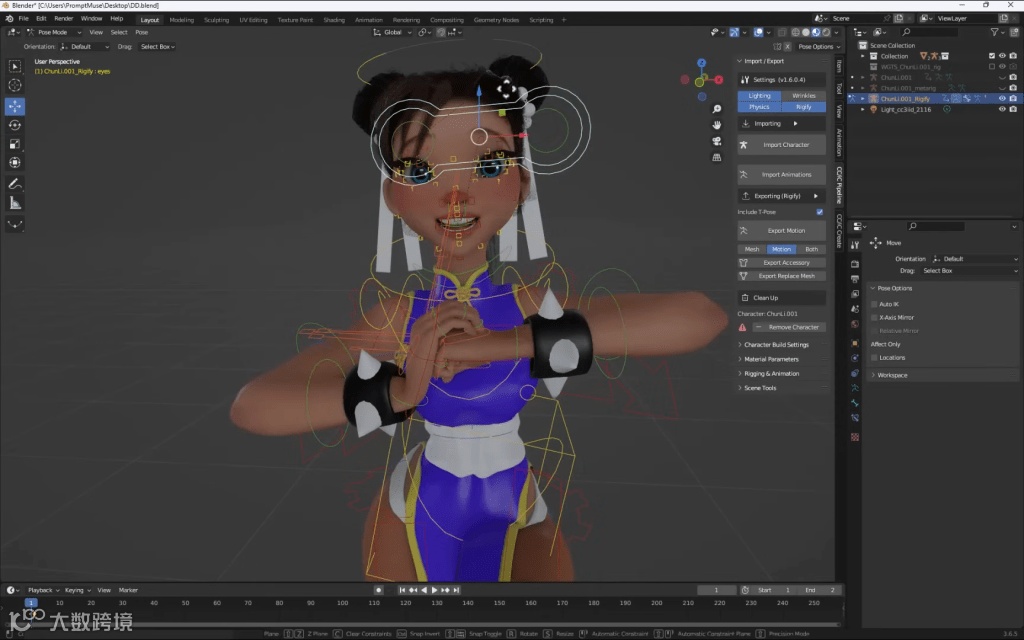Click the viewport zoom magnifier icon
1024x640 pixels.
(716, 109)
